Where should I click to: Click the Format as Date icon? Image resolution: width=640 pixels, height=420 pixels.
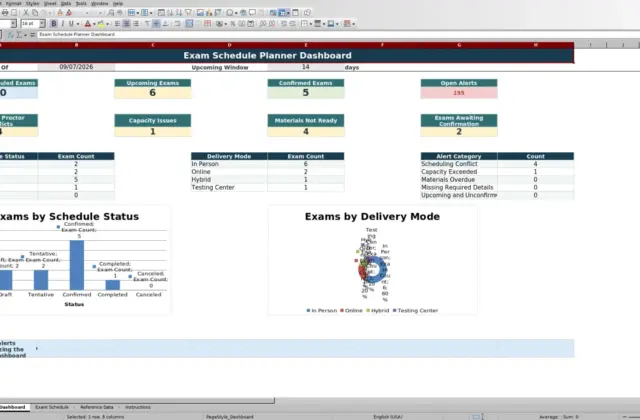pos(251,24)
